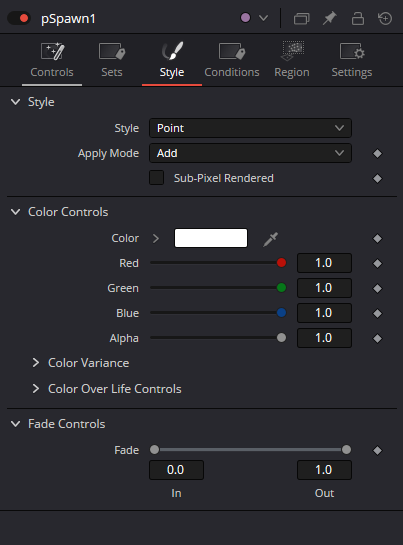
Task: Toggle the pSpawn1 node enable switch
Action: coord(19,18)
